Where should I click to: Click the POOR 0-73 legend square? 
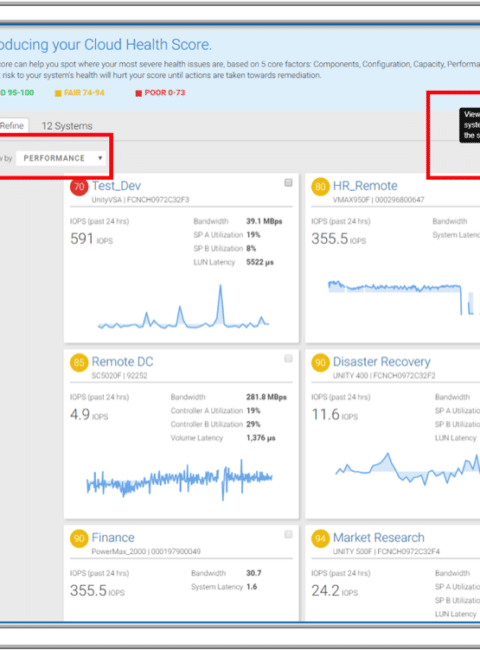coord(138,93)
